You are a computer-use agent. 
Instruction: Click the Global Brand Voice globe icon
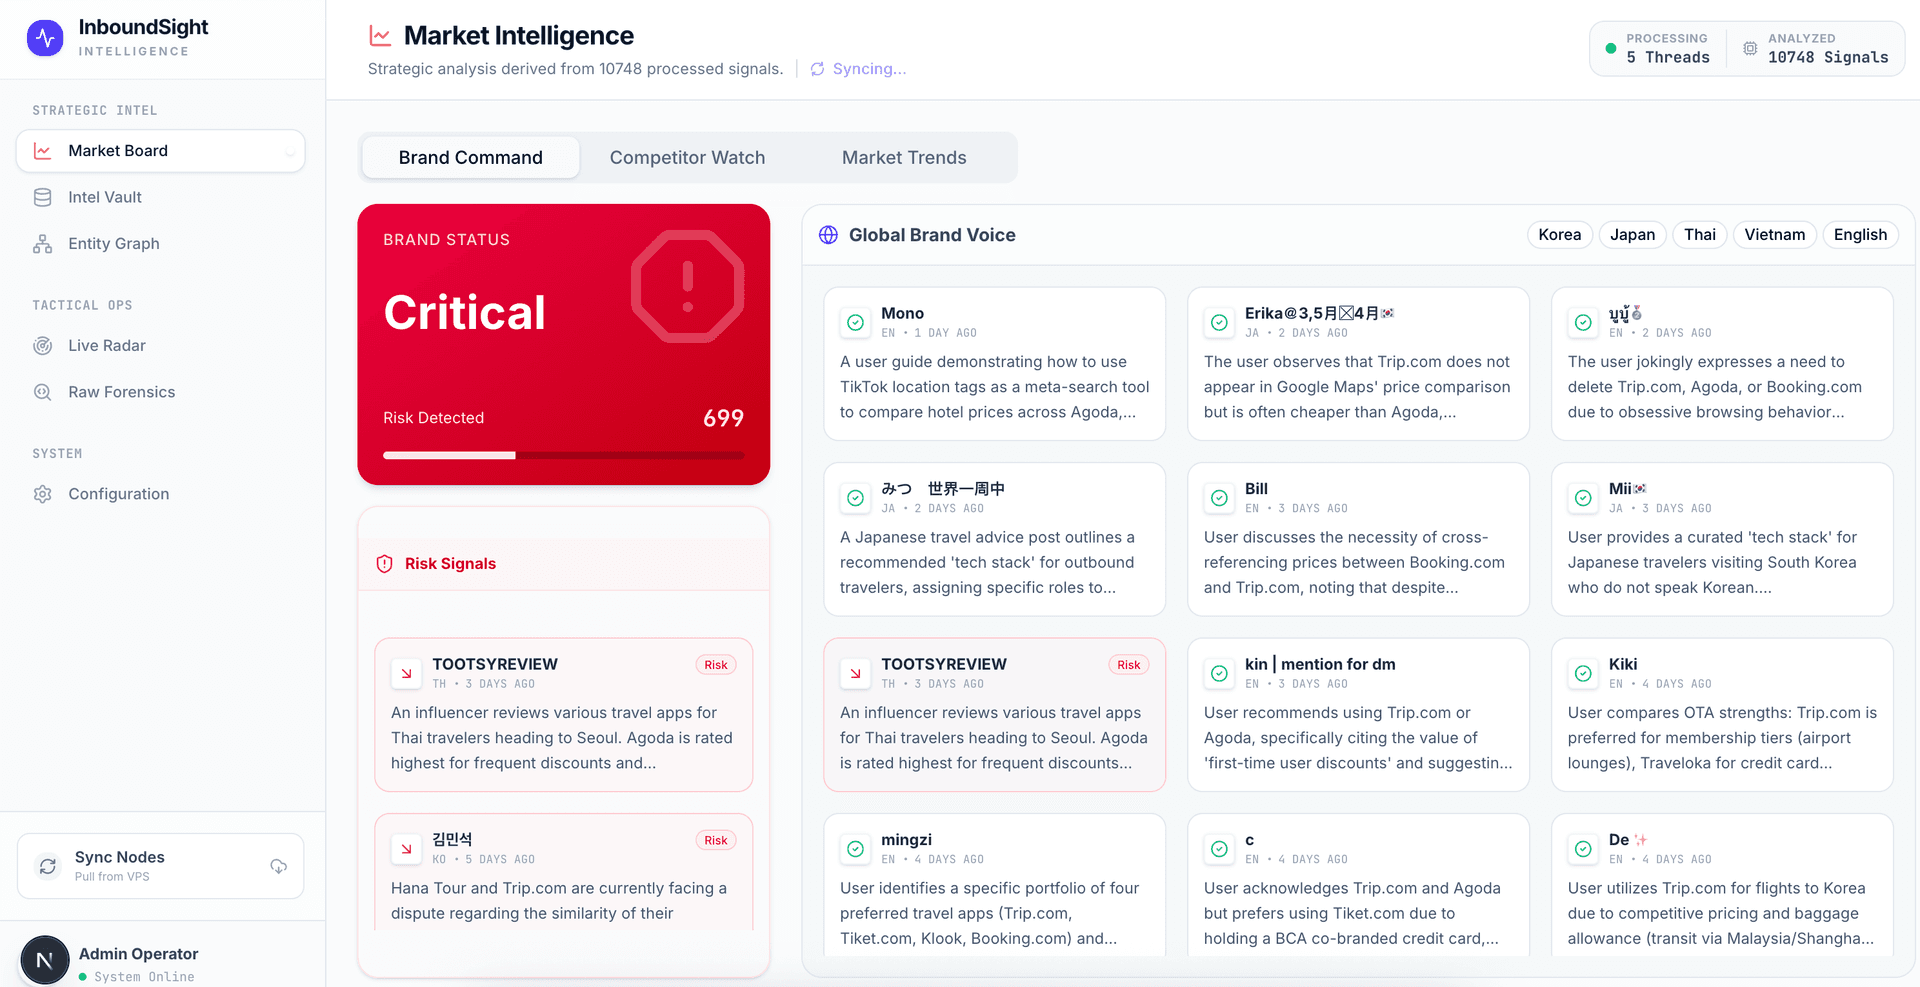(x=828, y=235)
